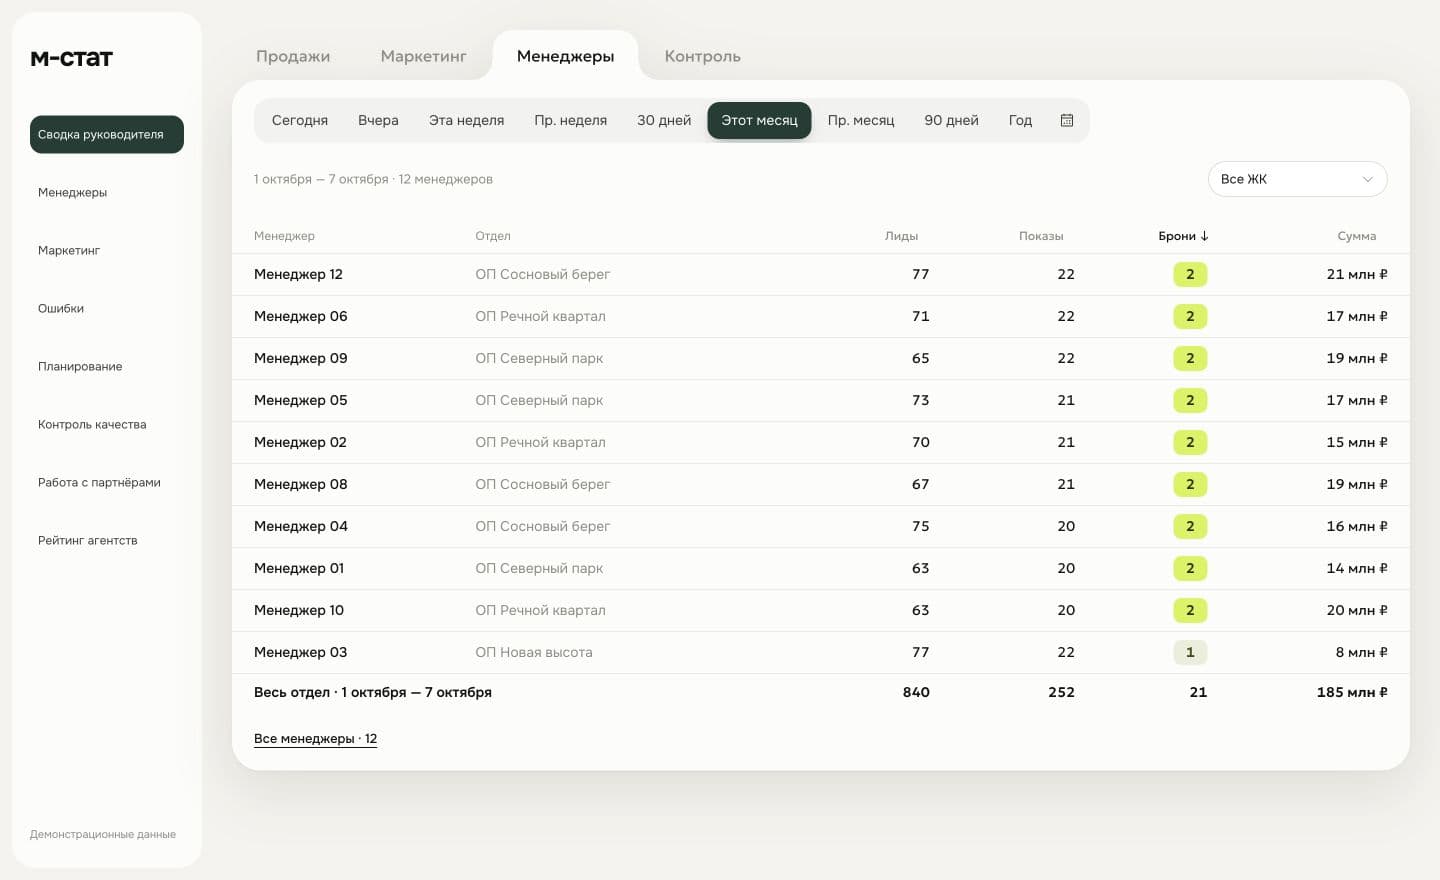Select Менеджер 05 in the table
The width and height of the screenshot is (1440, 880).
821,400
